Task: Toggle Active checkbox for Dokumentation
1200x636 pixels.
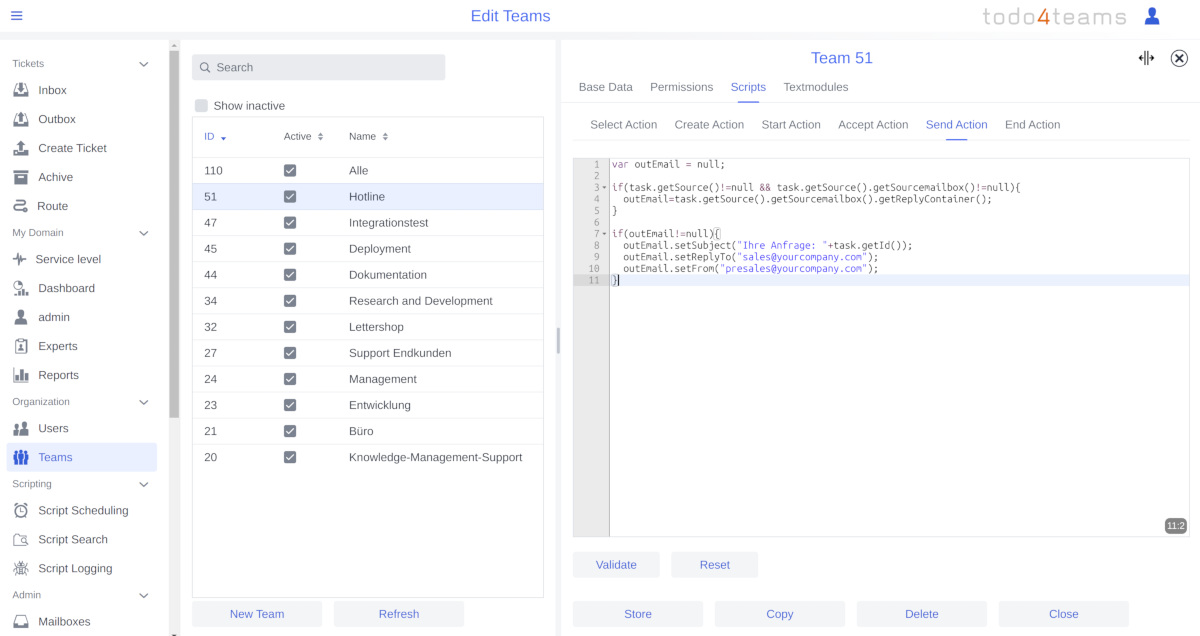Action: tap(290, 275)
